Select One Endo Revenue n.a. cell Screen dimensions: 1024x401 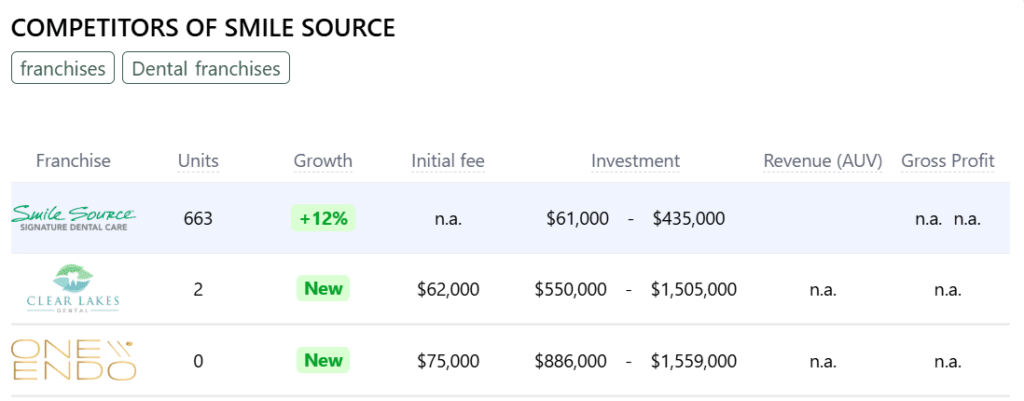click(823, 361)
